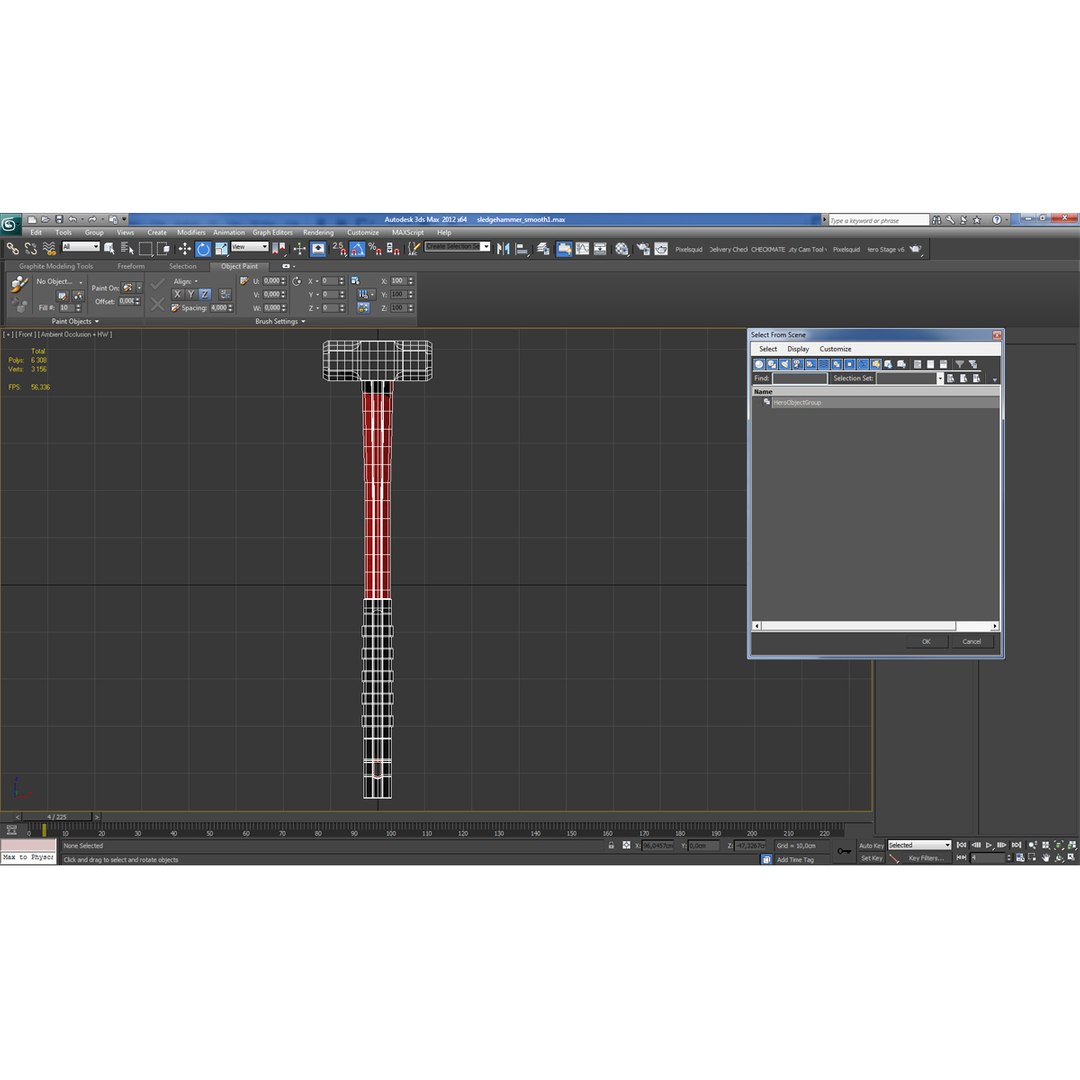Viewport: 1080px width, 1080px height.
Task: Click the Align tool icon
Action: [x=521, y=249]
